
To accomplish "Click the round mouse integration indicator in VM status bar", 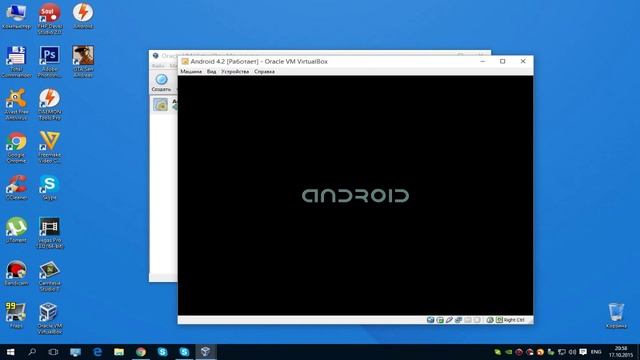I will click(490, 320).
